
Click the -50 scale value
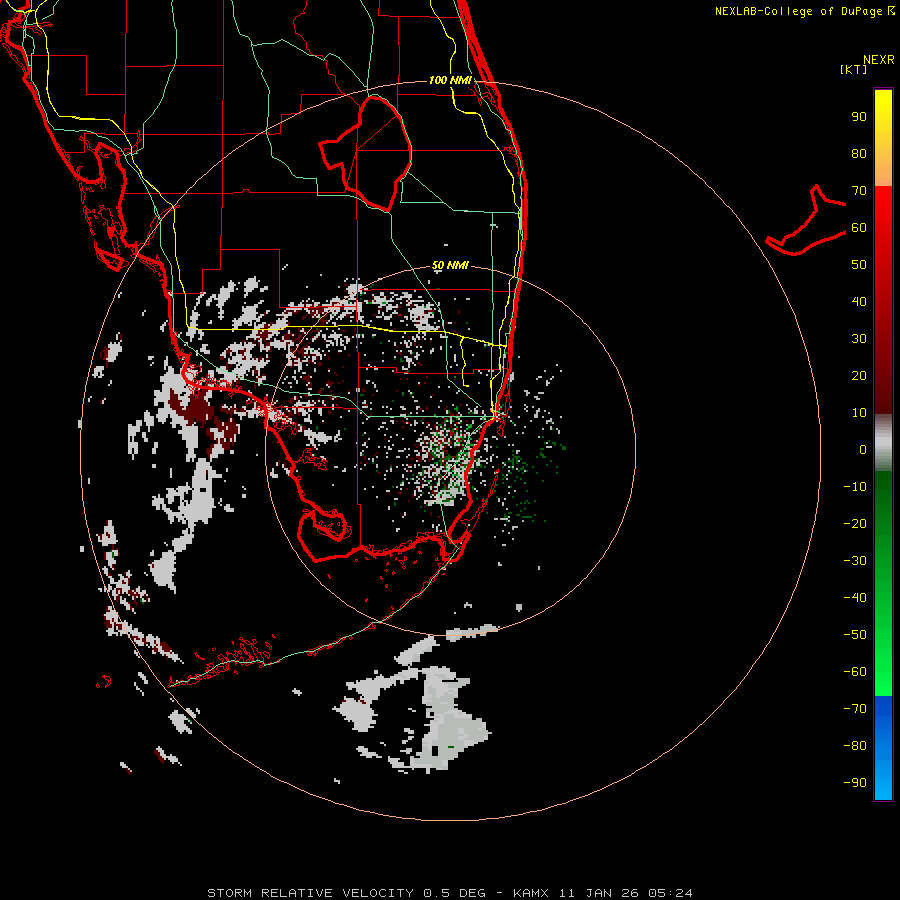(x=855, y=635)
